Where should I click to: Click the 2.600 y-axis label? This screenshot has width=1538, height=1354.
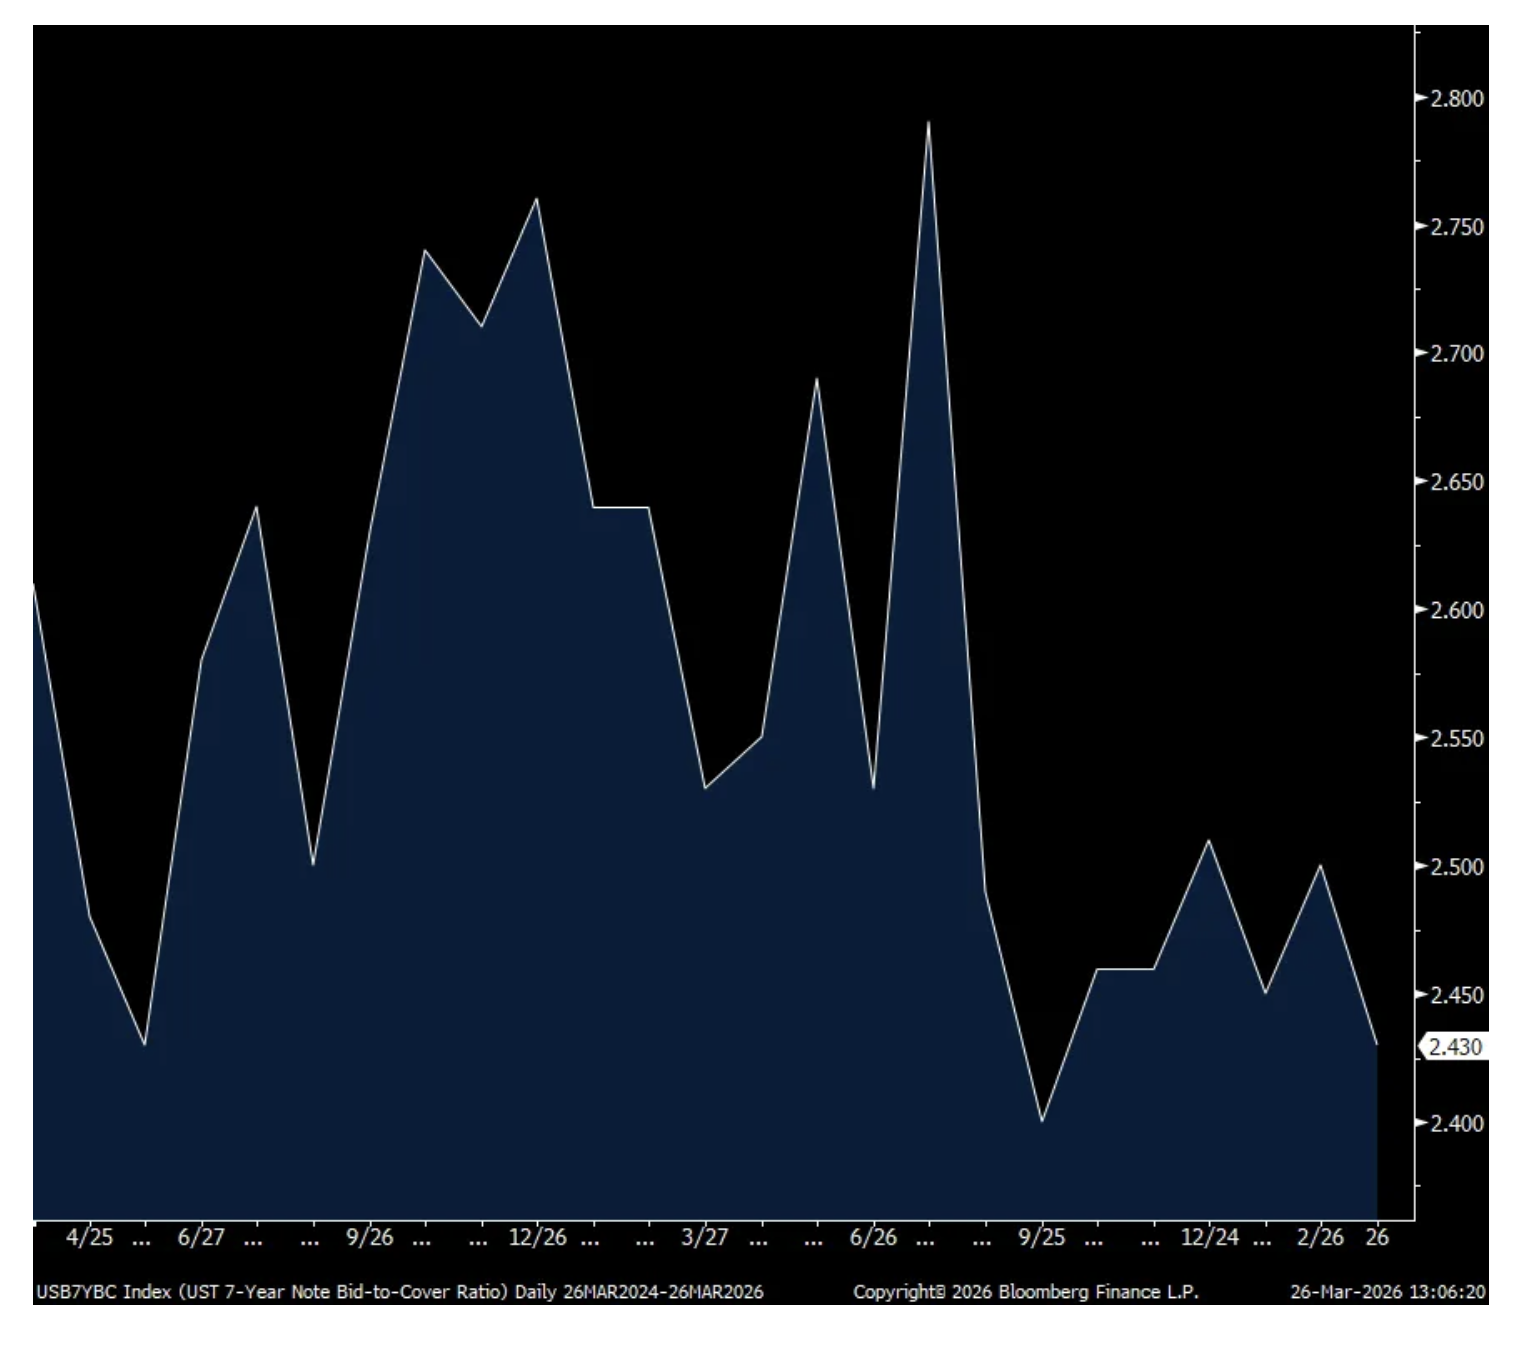pos(1457,610)
